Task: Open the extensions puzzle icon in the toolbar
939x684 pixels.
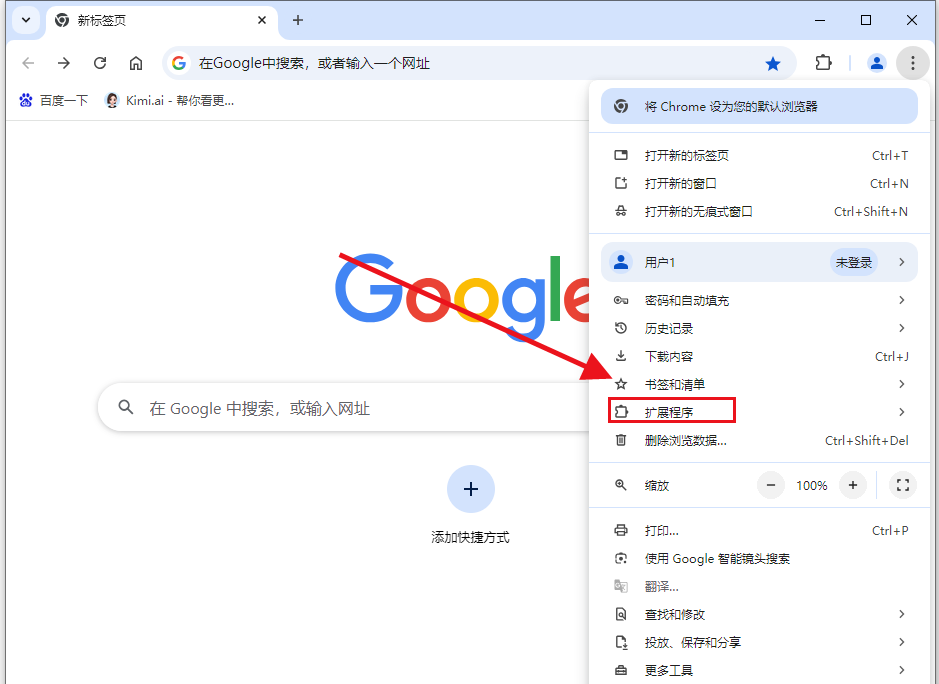Action: point(823,63)
